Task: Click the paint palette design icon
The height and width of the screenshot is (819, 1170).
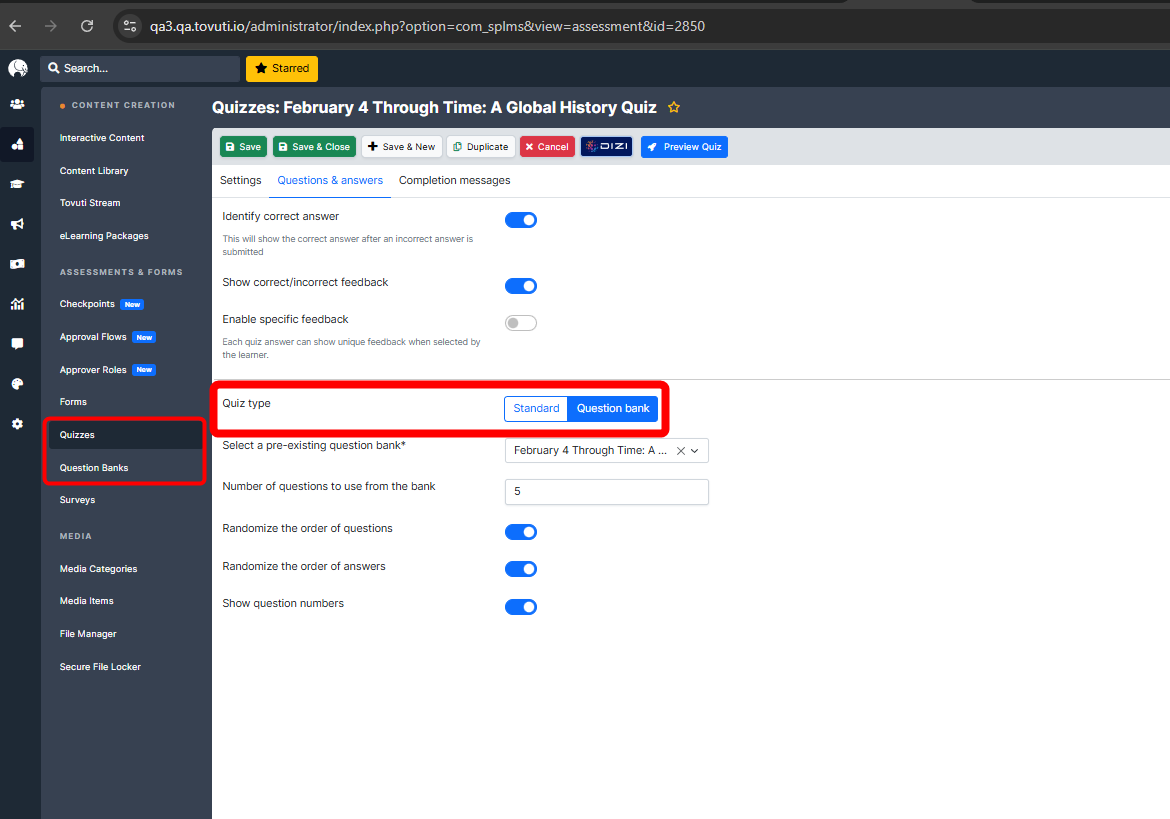Action: pyautogui.click(x=17, y=384)
